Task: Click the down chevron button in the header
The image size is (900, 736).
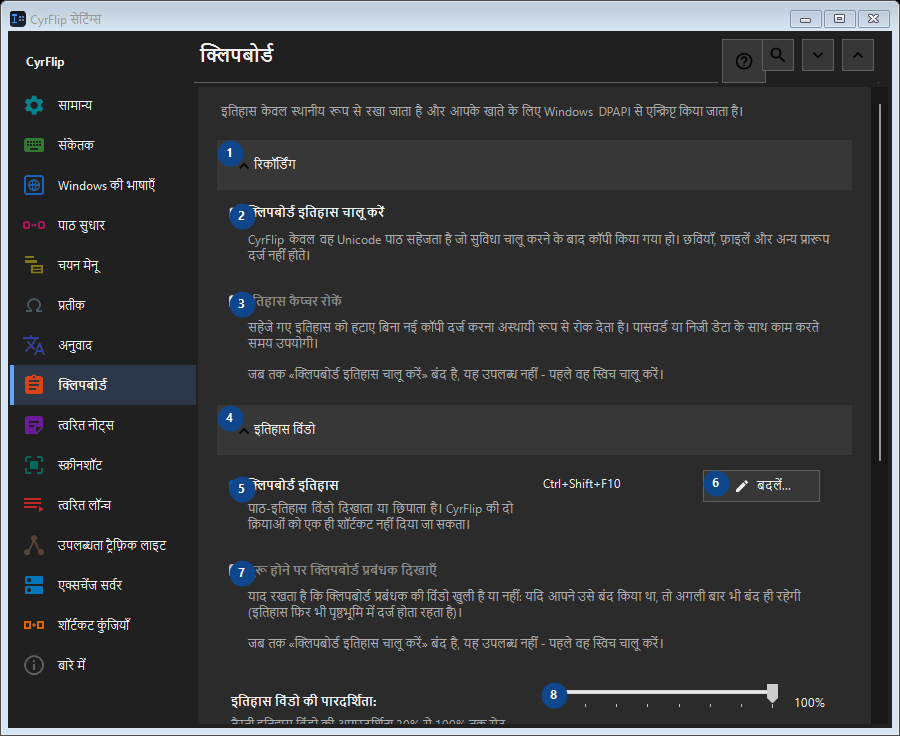Action: (818, 55)
